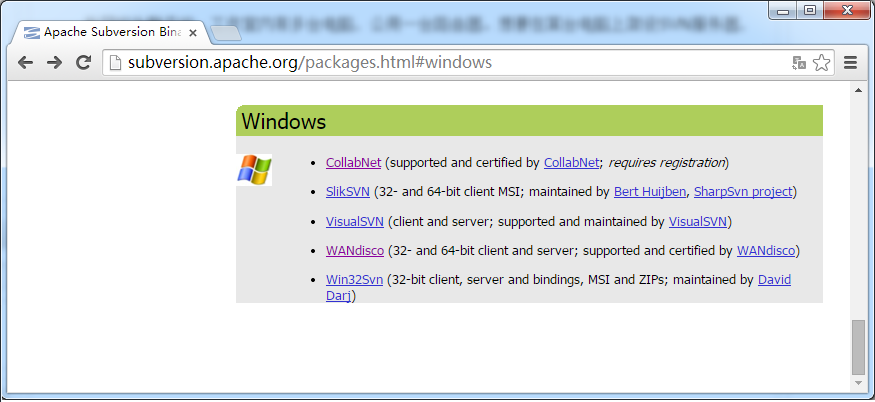This screenshot has width=875, height=402.
Task: Click the 'requires registration' italic text
Action: [x=666, y=163]
